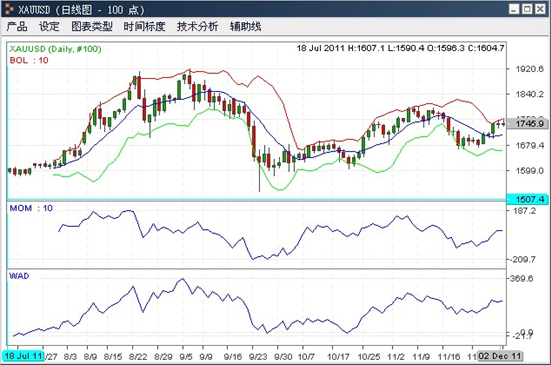Viewport: 551px width, 365px height.
Task: Open the 图表类型 menu
Action: [x=92, y=26]
